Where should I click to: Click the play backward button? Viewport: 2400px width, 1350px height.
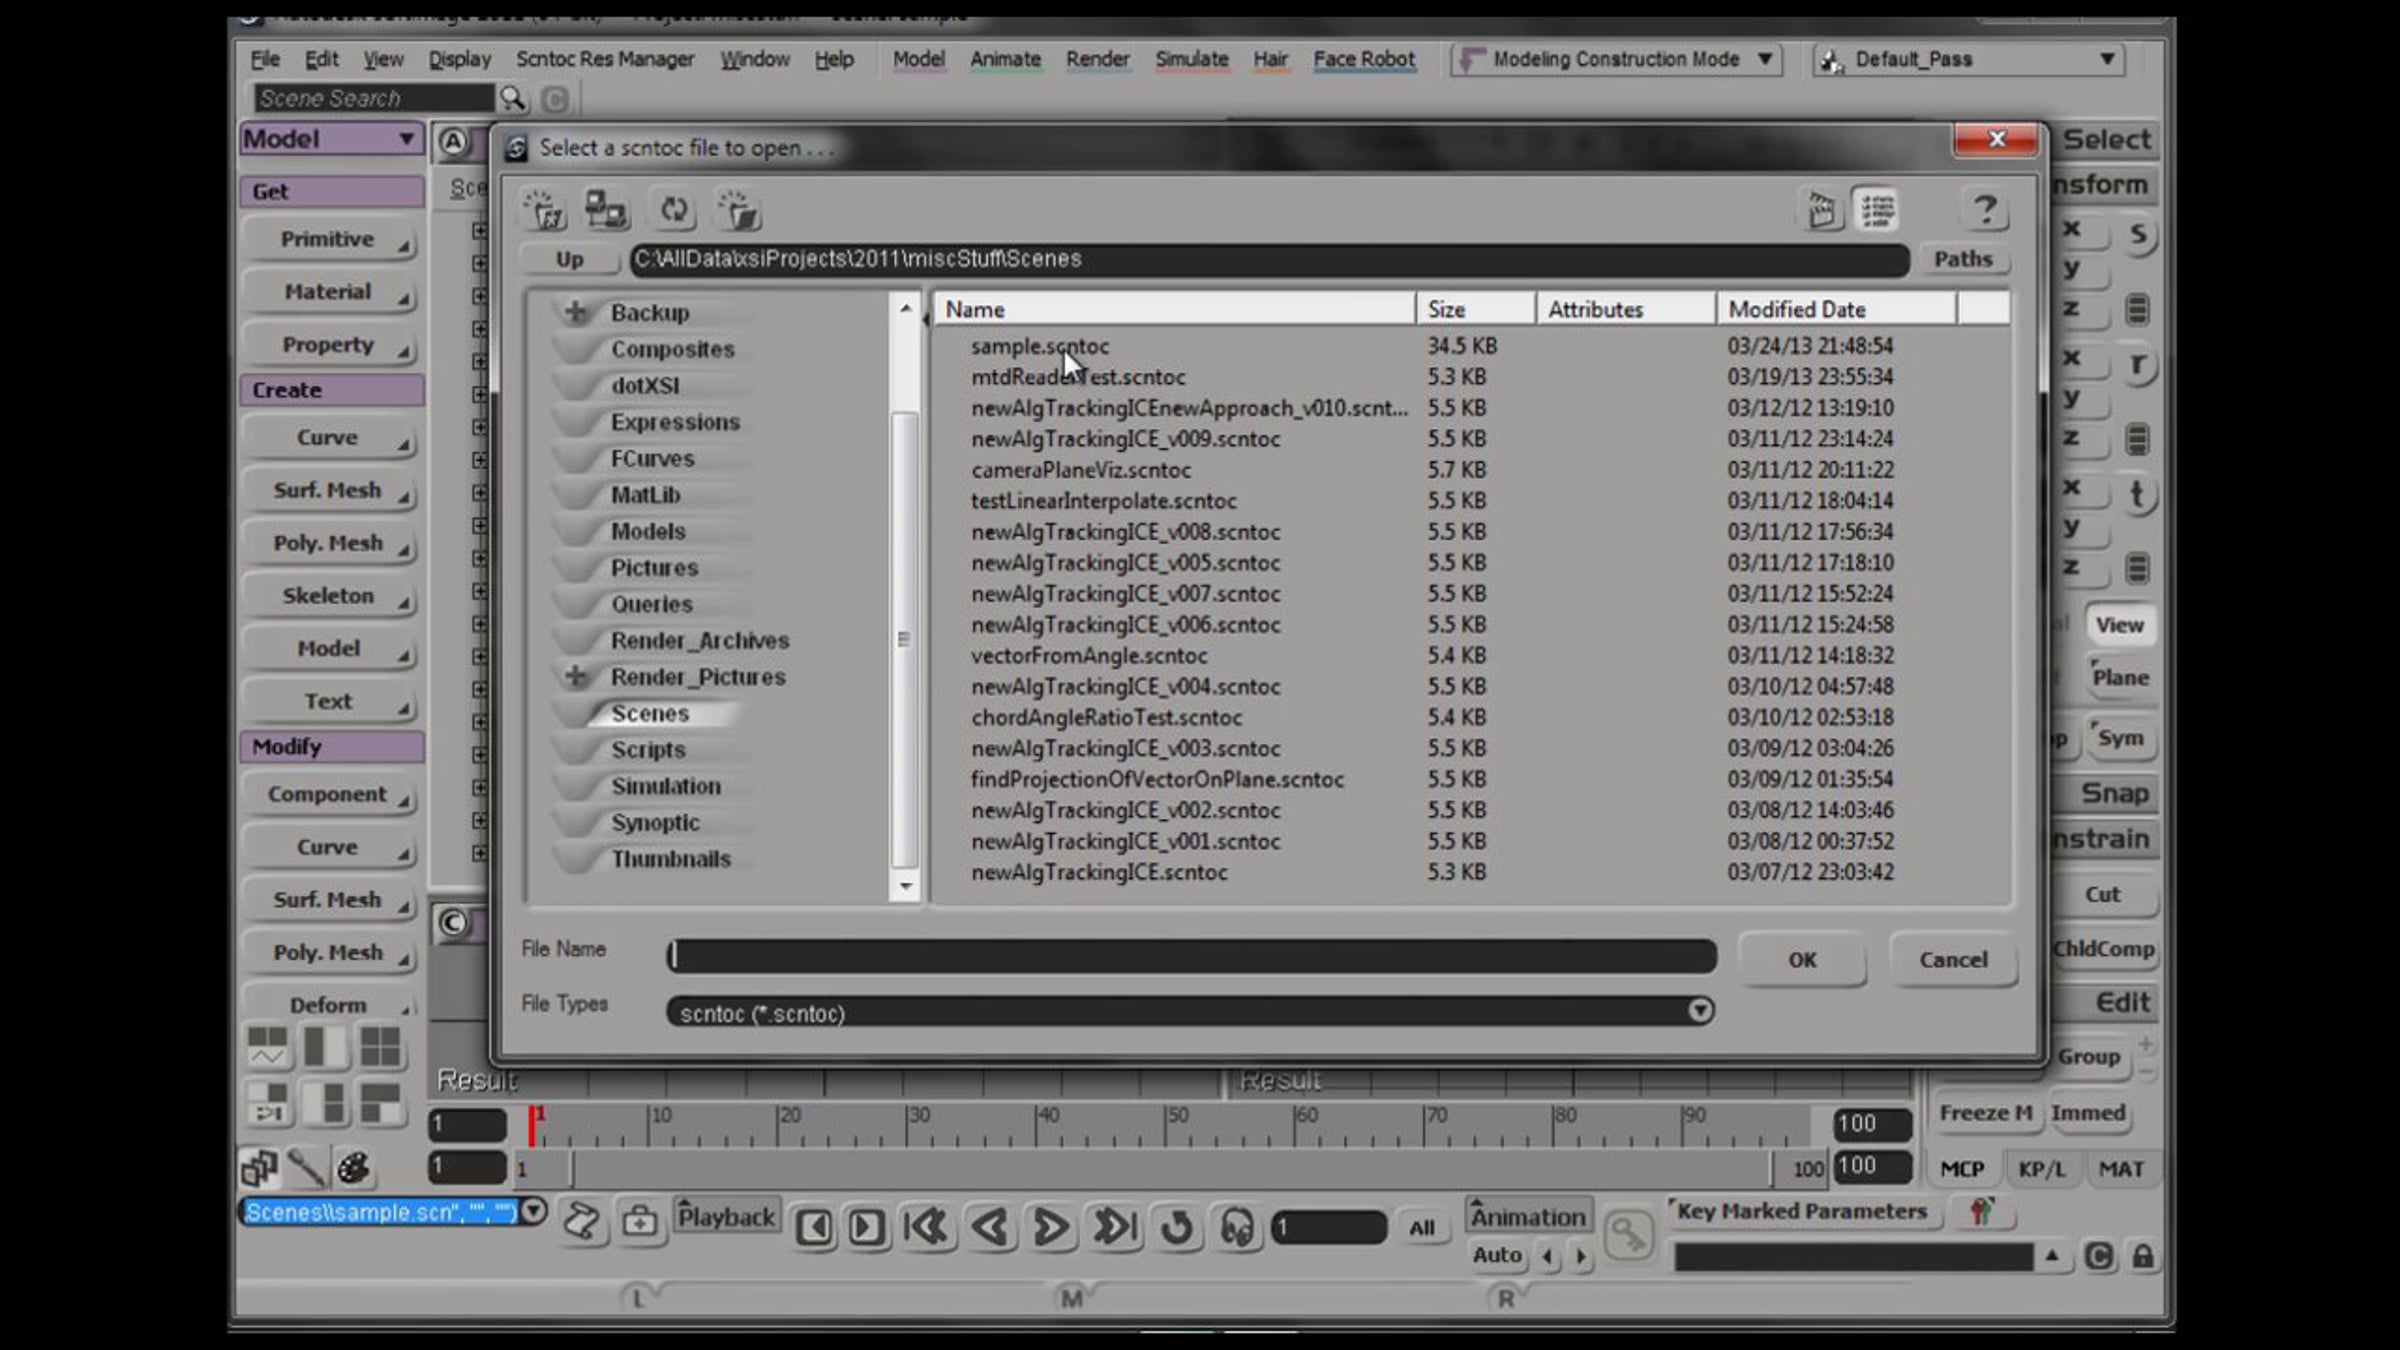990,1227
